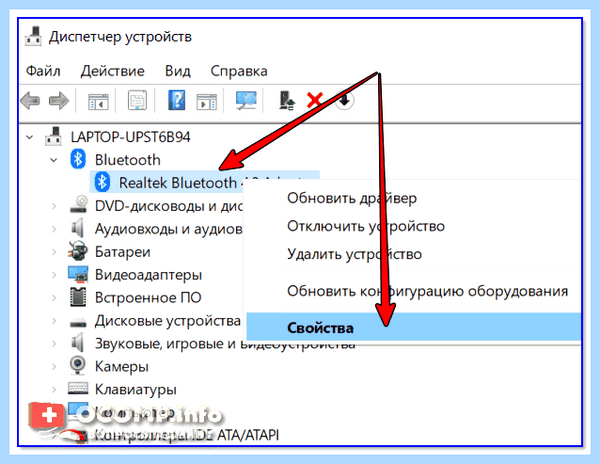Image resolution: width=600 pixels, height=464 pixels.
Task: Expand the Батареи category
Action: coord(54,252)
